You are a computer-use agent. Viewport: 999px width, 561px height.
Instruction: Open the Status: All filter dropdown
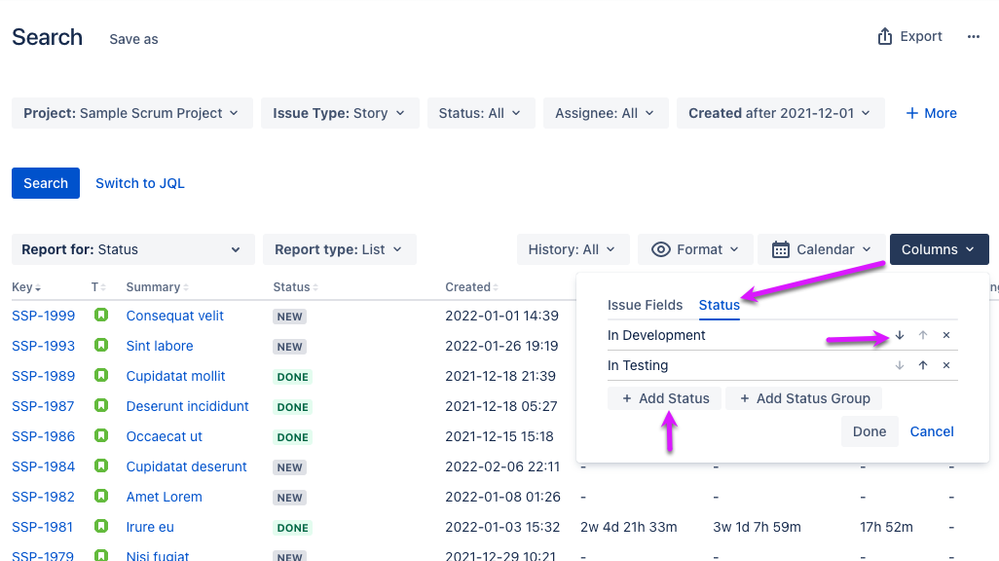[x=481, y=113]
